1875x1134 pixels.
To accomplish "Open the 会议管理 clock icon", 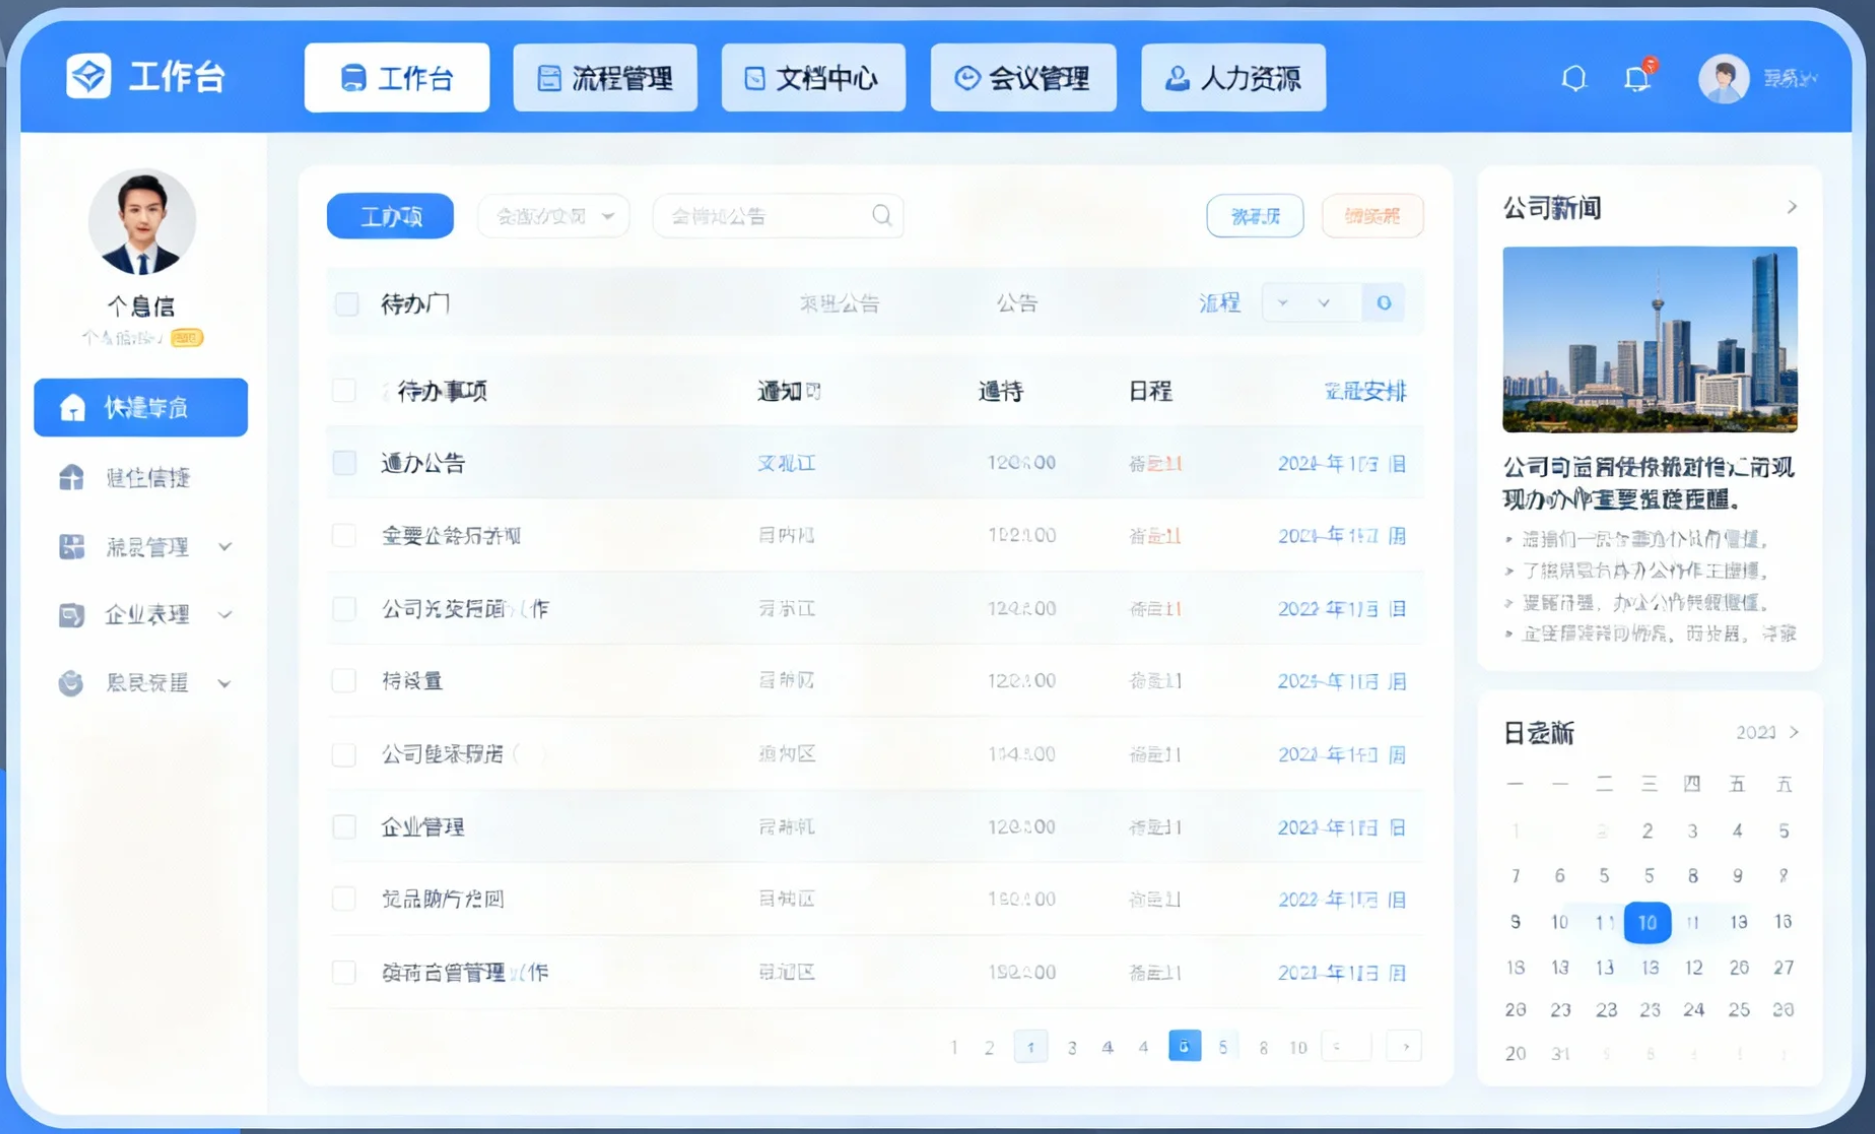I will point(965,77).
